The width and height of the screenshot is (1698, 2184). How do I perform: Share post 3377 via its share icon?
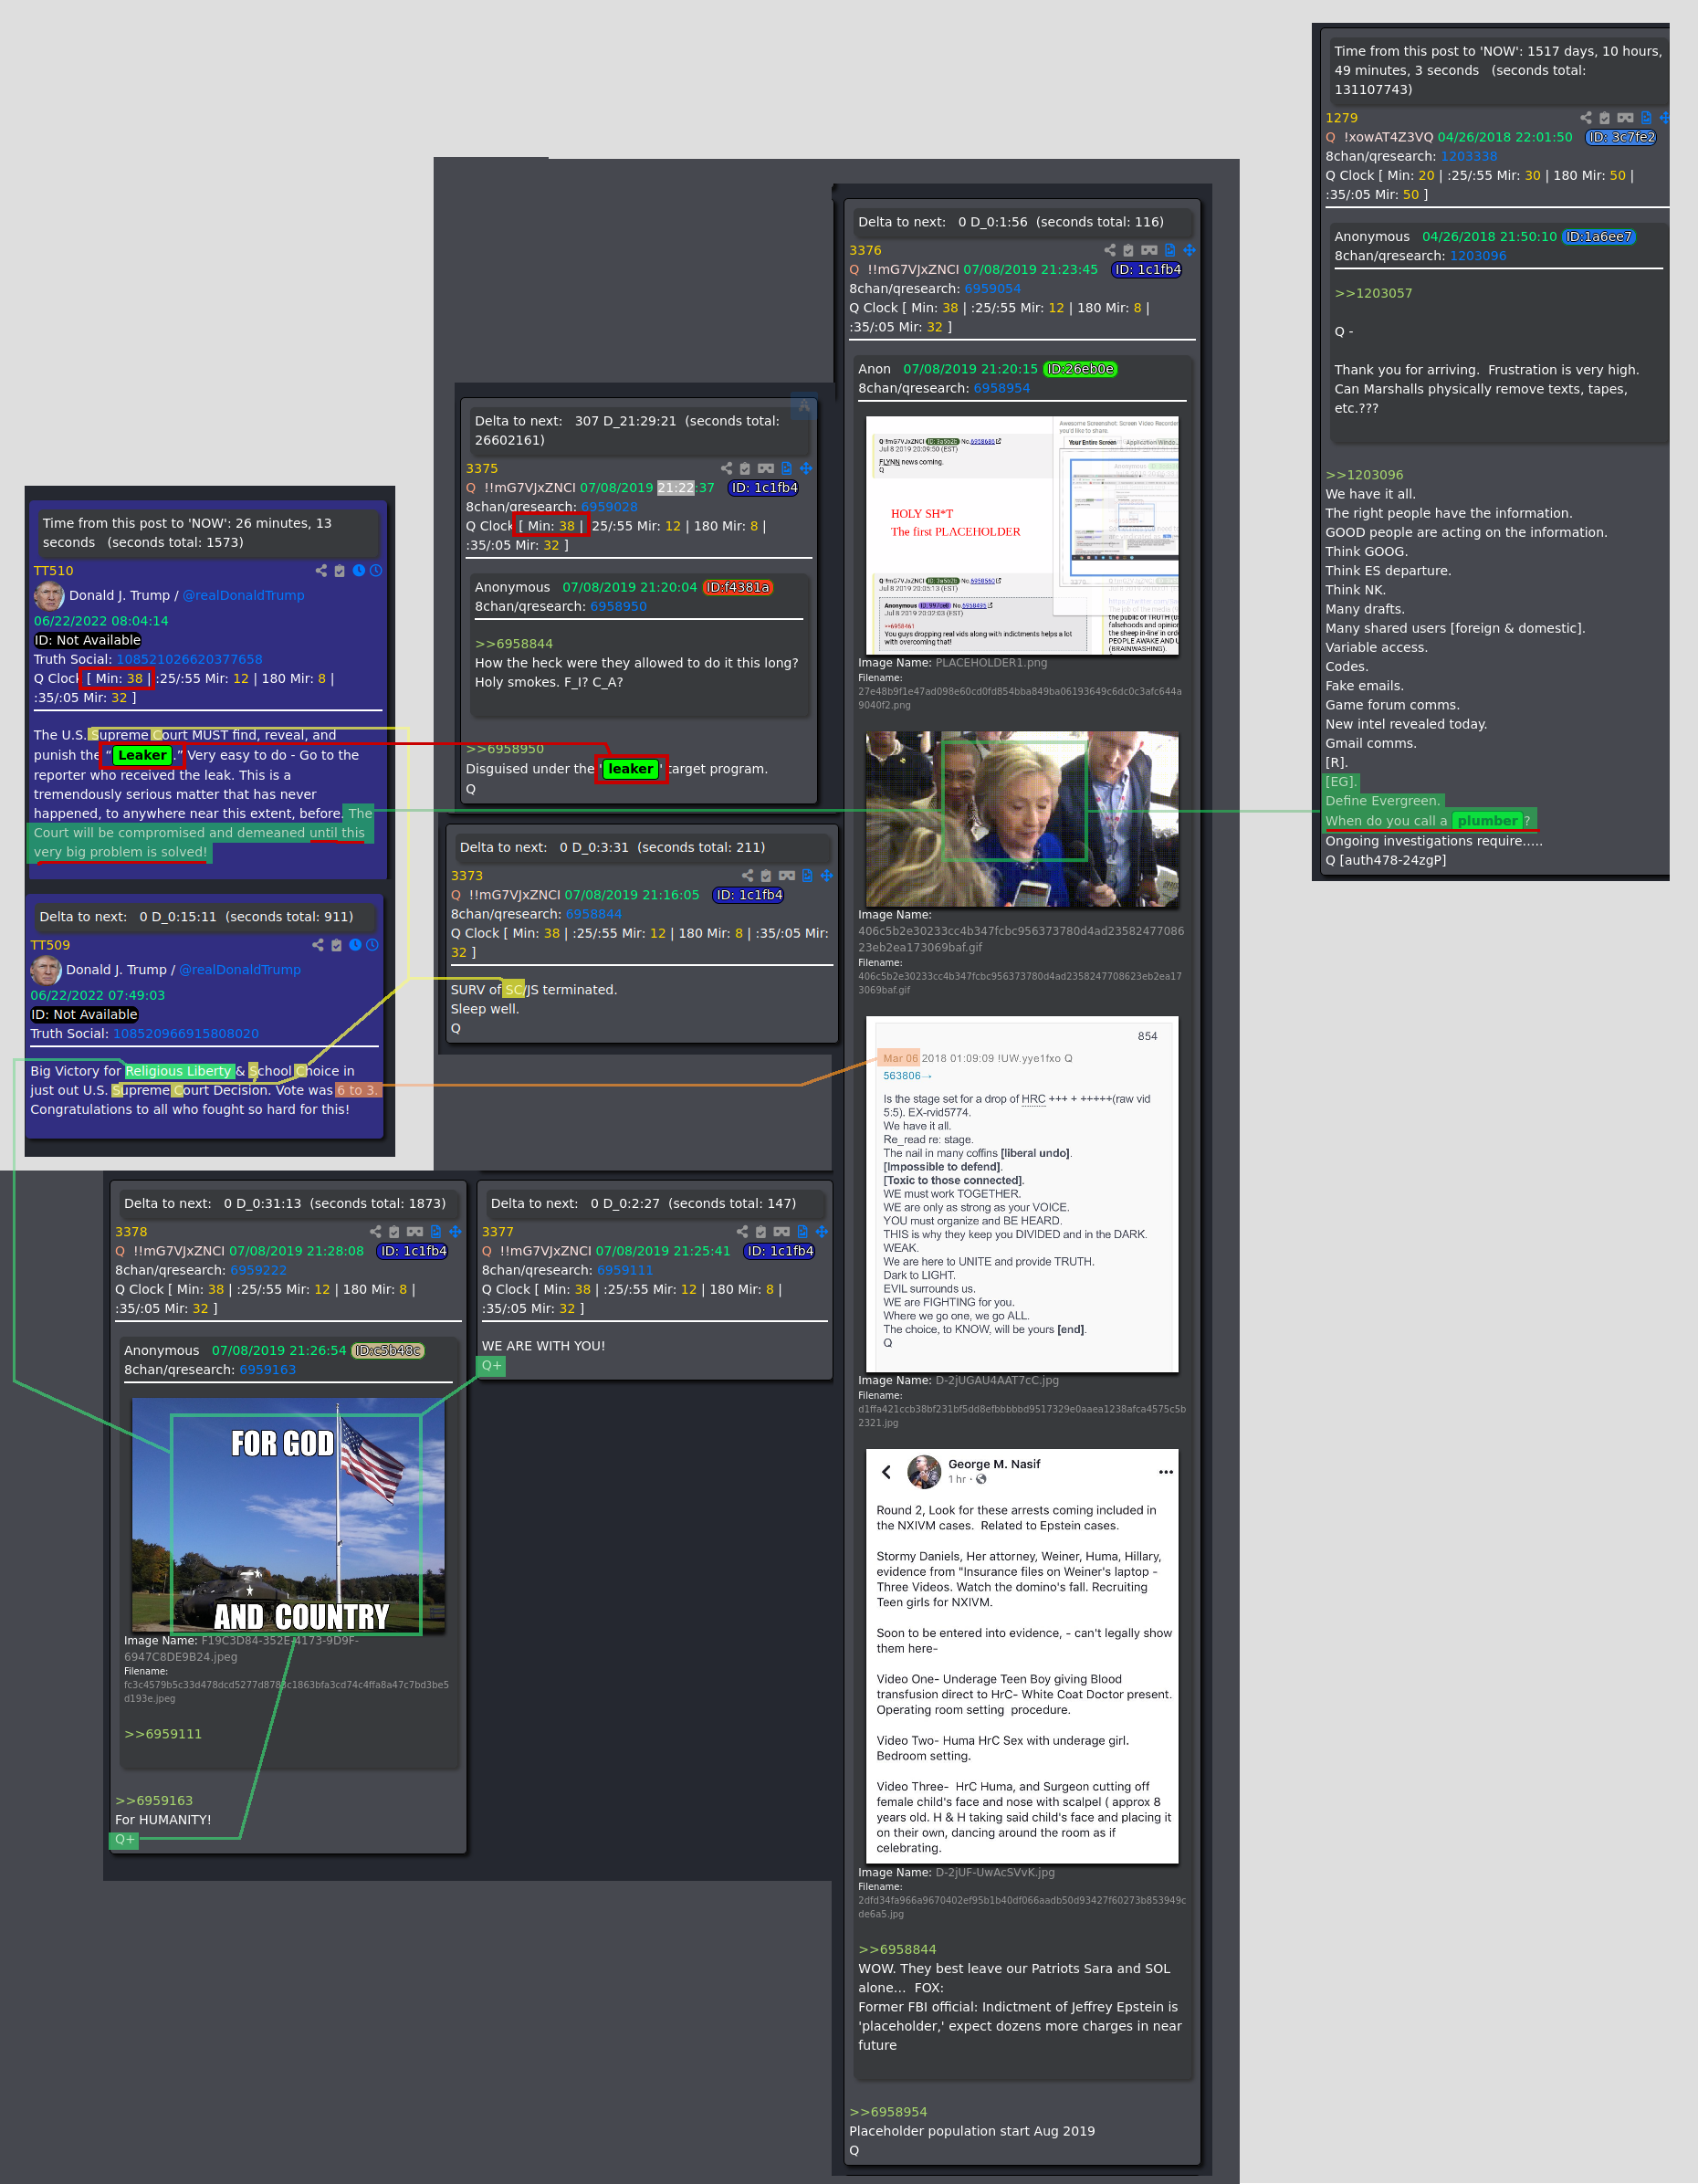point(743,1232)
